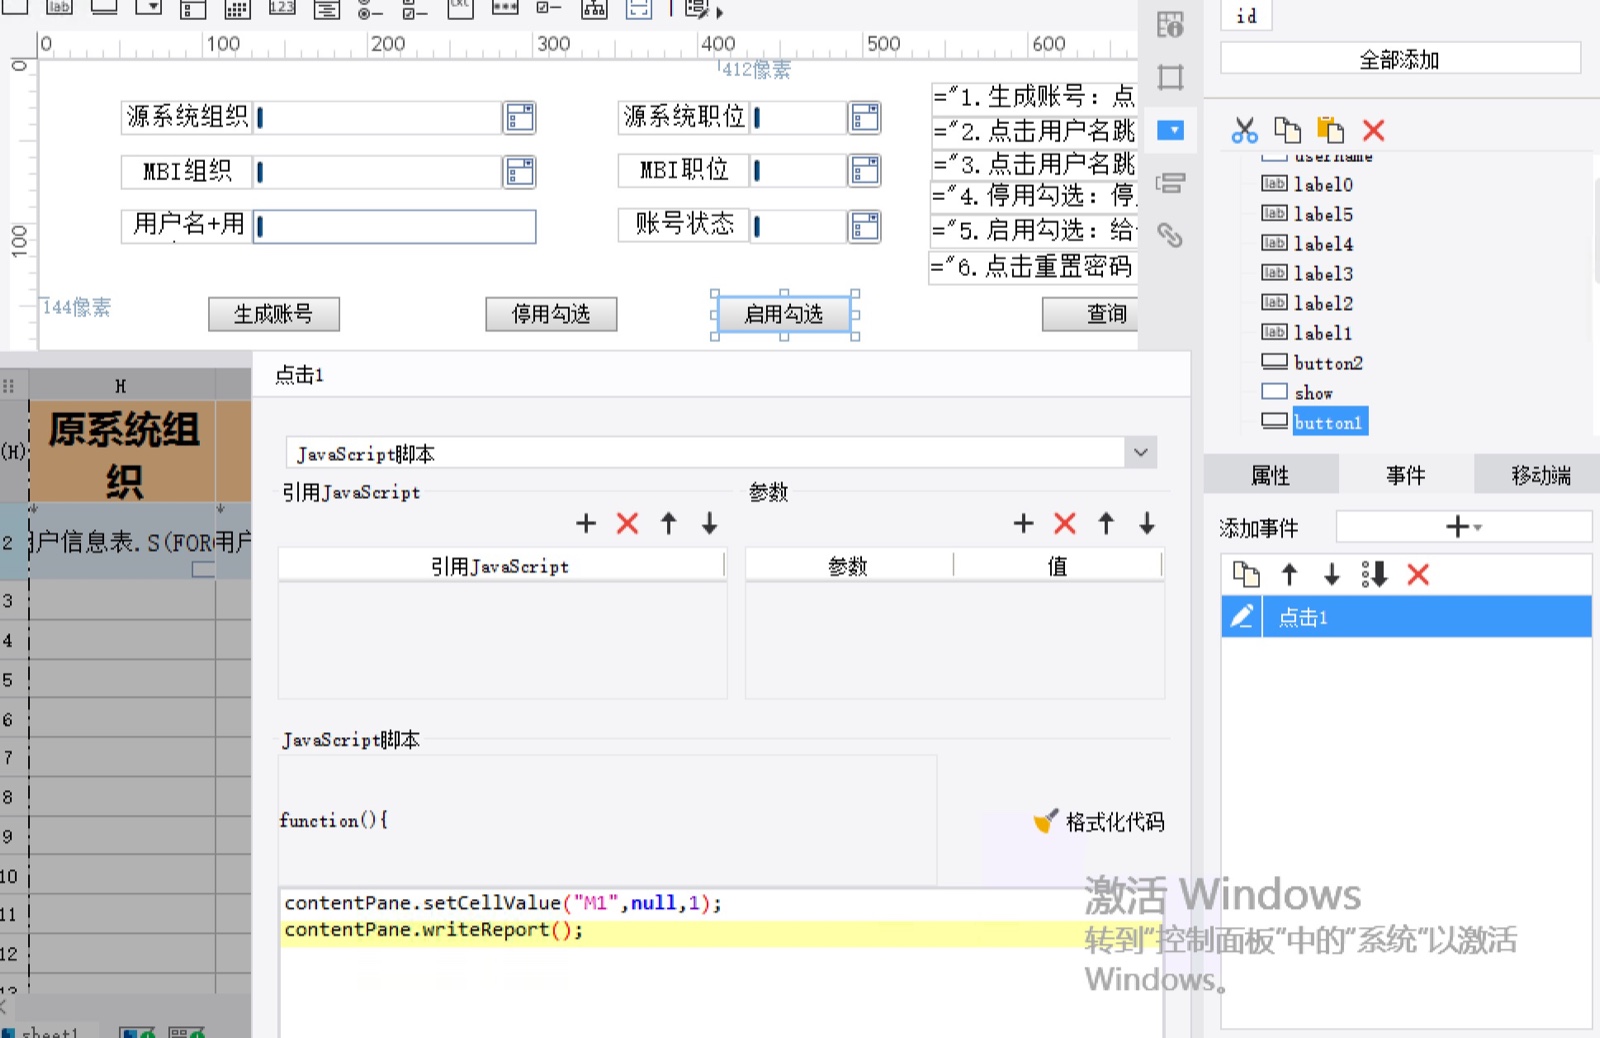Click the 停用勾选 button on the form
Screen dimensions: 1600x1038
[x=551, y=314]
